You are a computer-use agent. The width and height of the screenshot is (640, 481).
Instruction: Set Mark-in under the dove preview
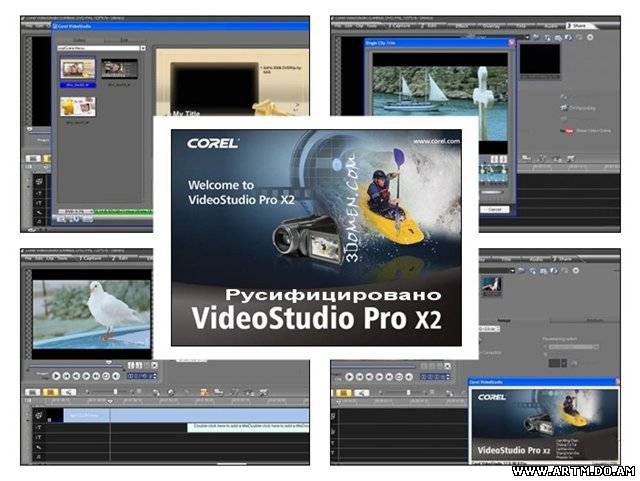click(x=131, y=365)
